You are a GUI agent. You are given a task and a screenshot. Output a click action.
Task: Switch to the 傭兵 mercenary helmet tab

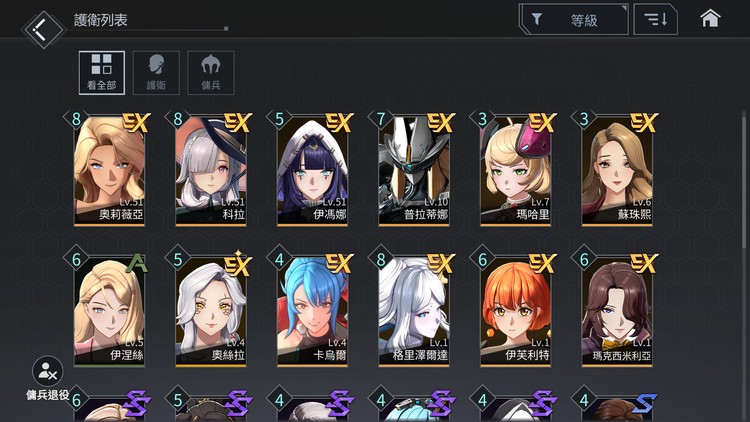point(210,73)
